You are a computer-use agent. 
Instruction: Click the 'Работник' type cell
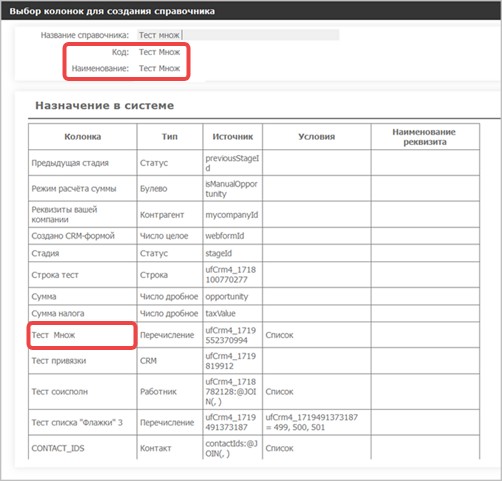pyautogui.click(x=170, y=392)
